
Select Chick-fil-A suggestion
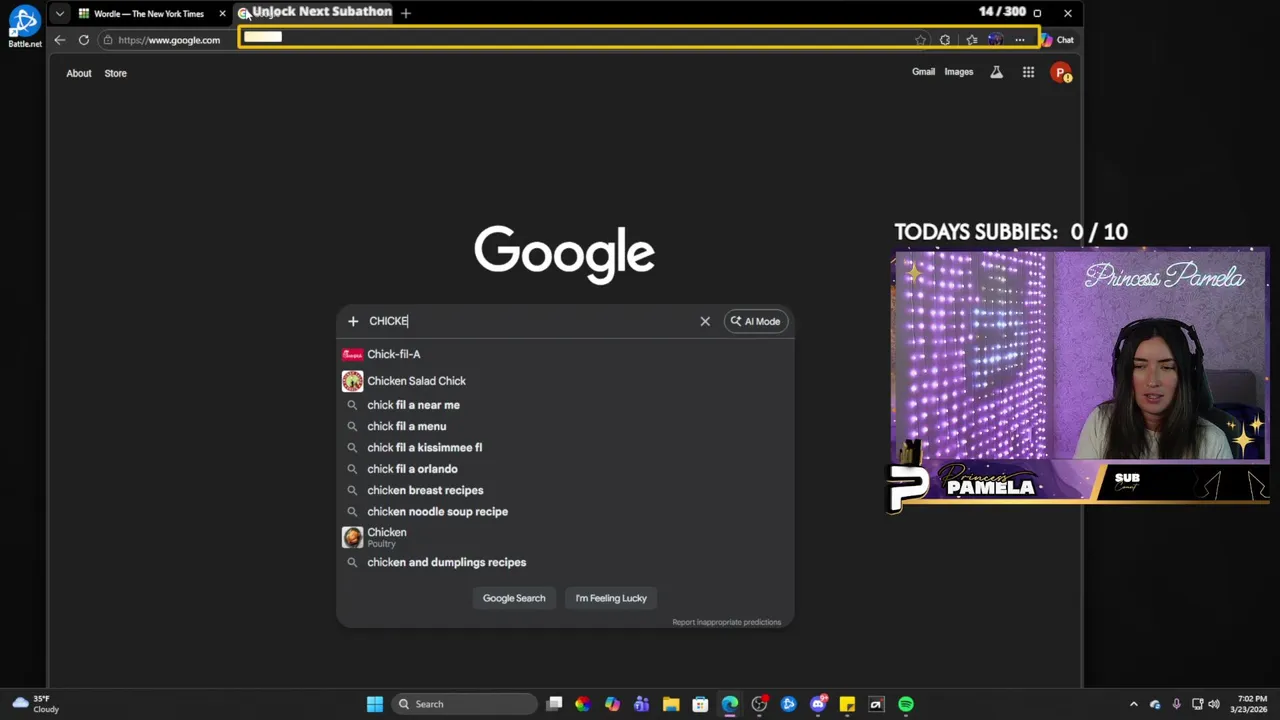[565, 354]
